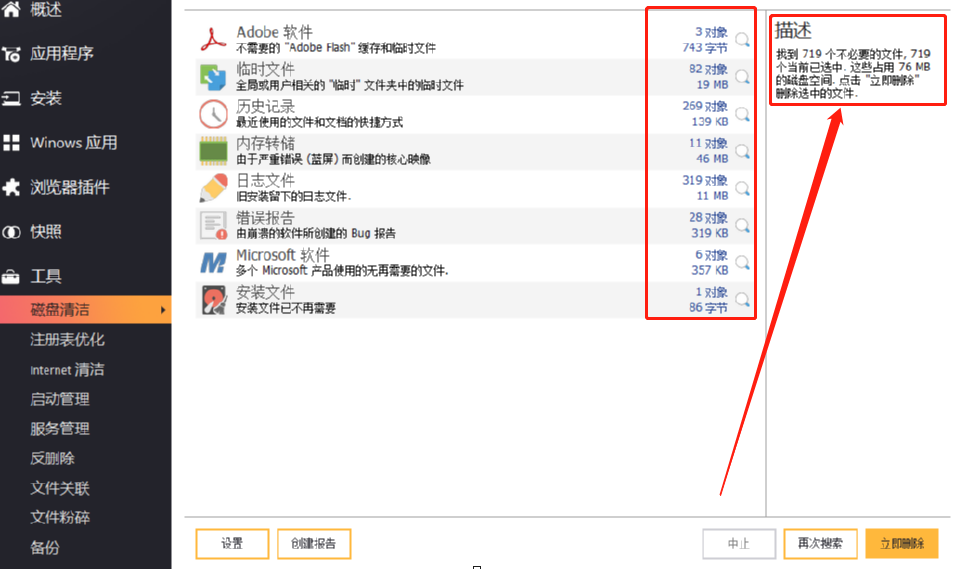Open 启动管理 tool

pyautogui.click(x=60, y=399)
